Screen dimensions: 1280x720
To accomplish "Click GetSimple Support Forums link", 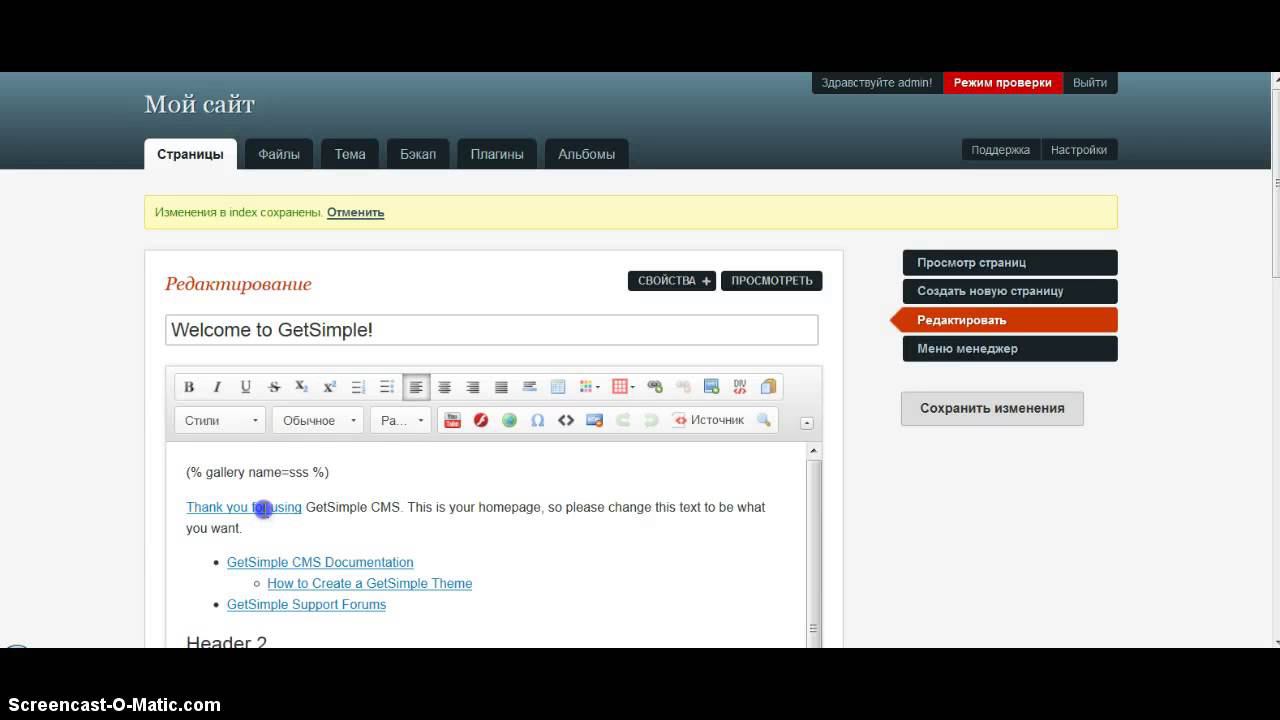I will pyautogui.click(x=306, y=605).
